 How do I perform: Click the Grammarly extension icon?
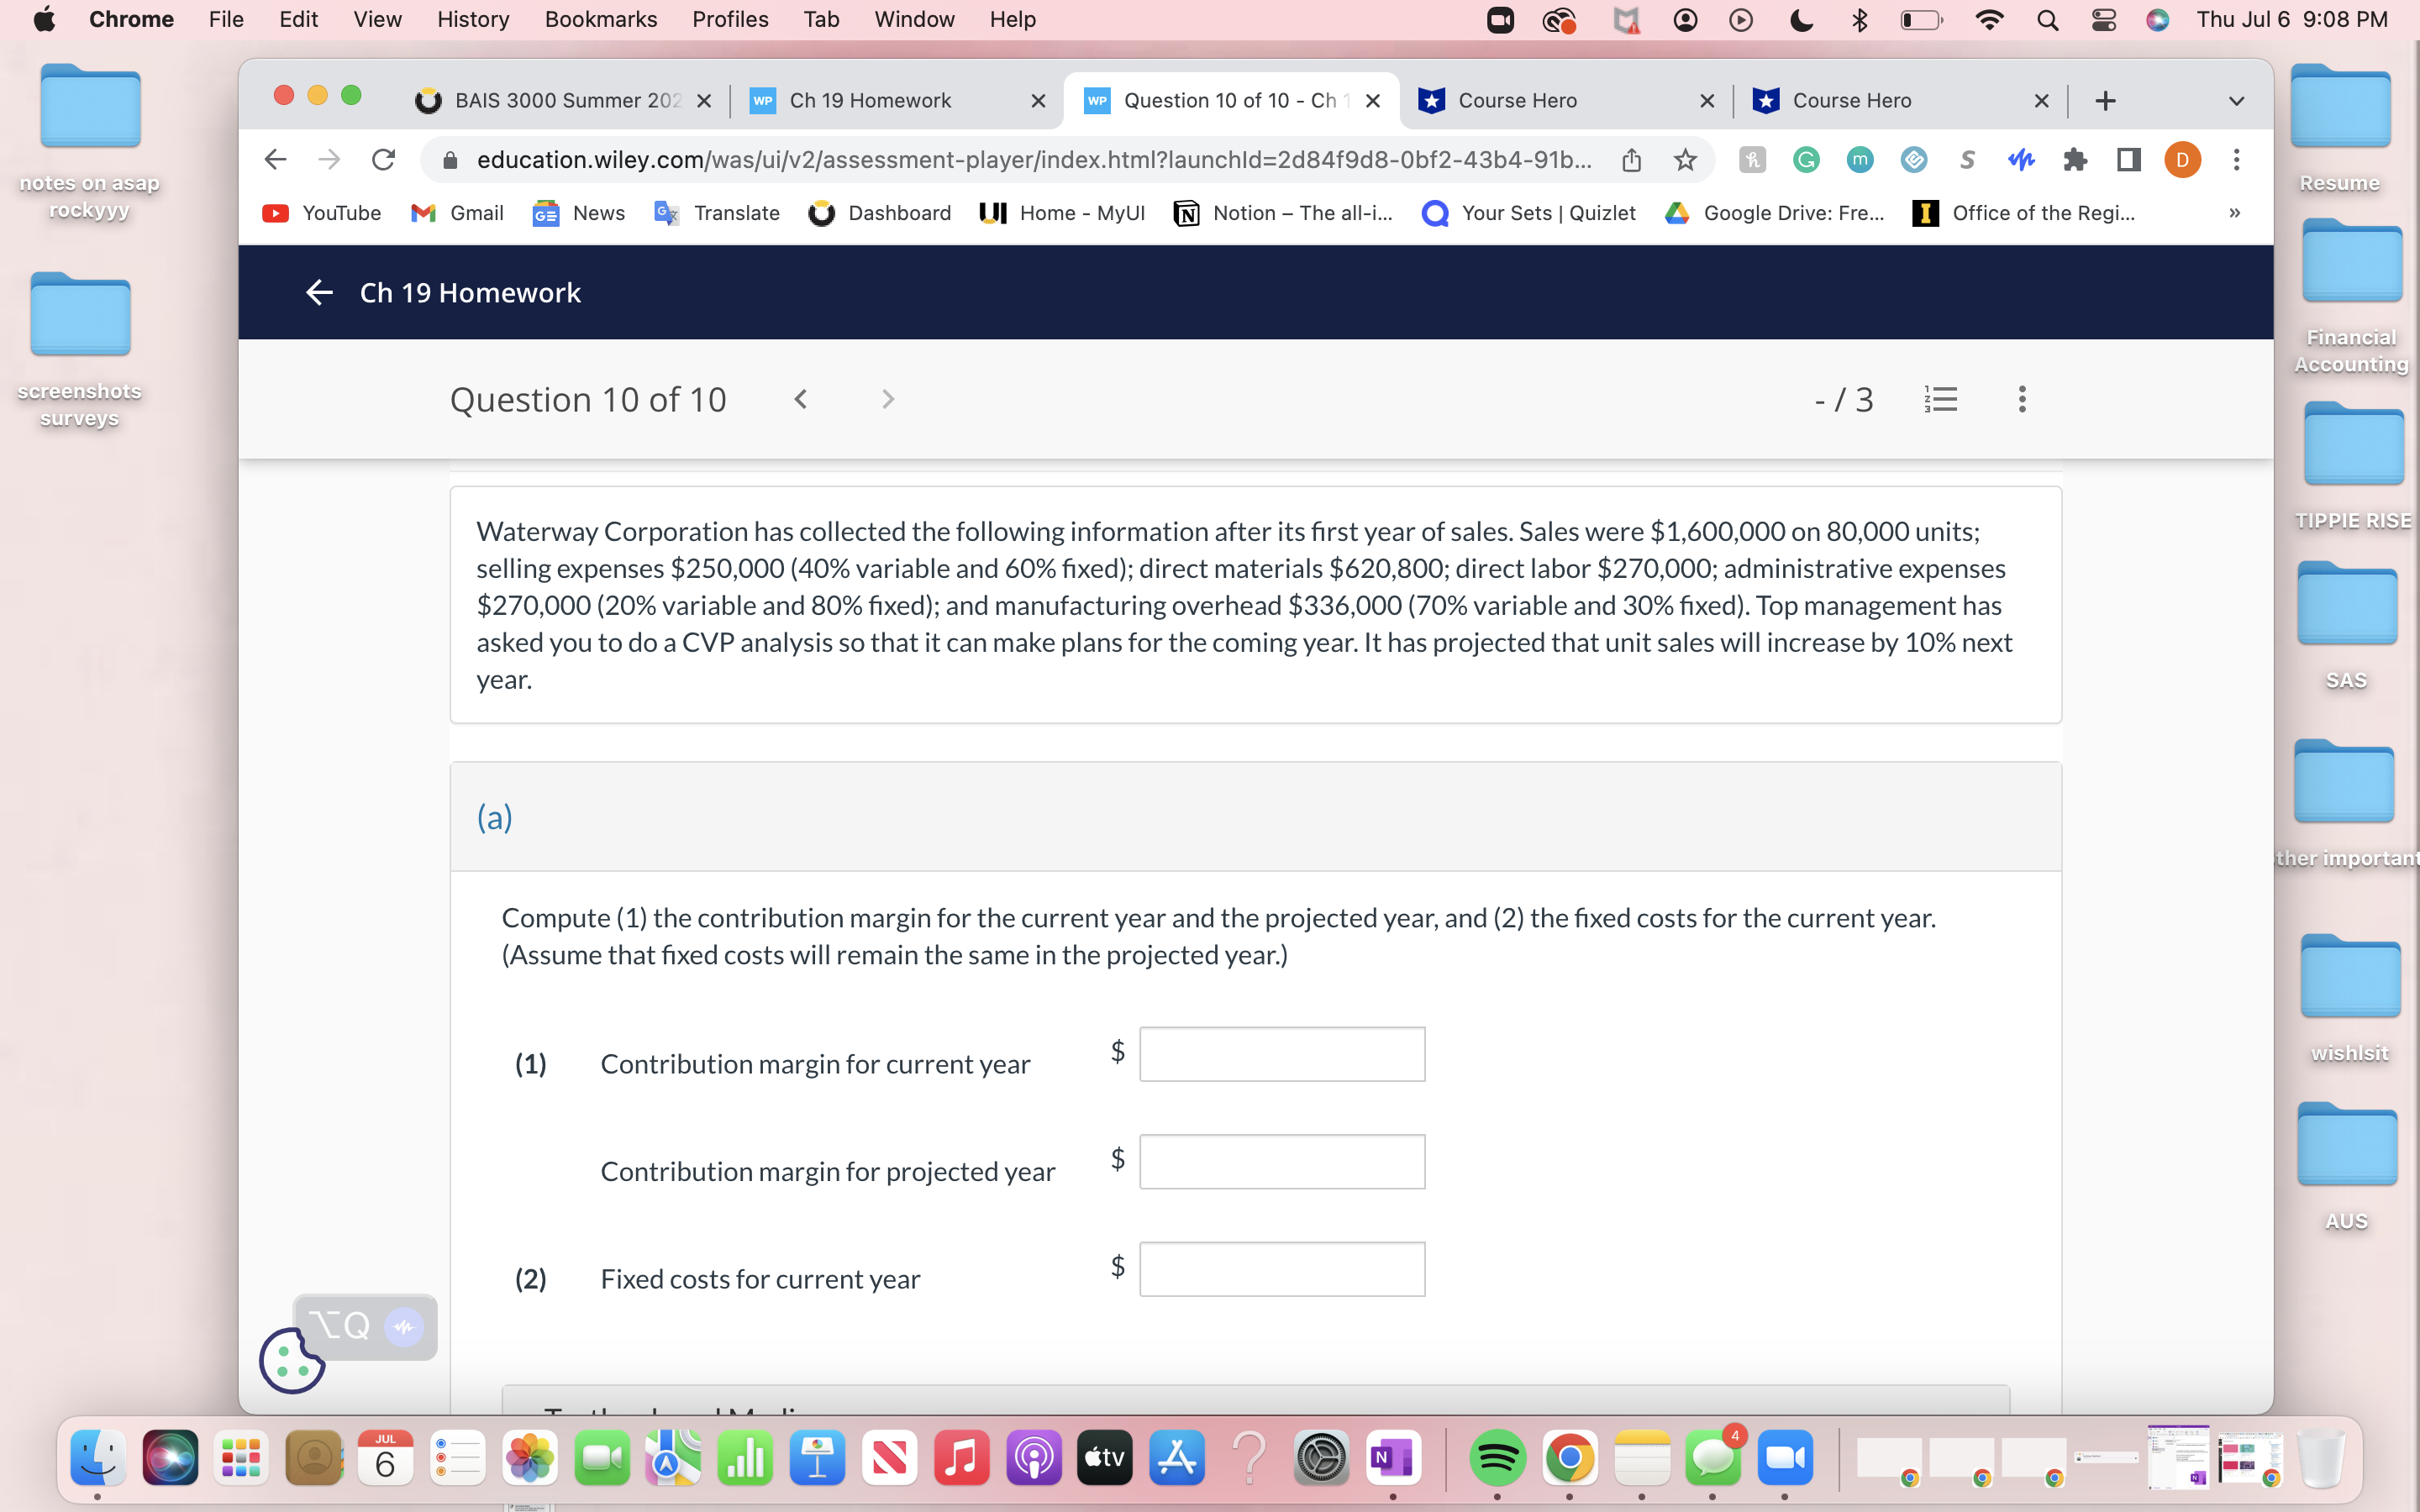point(1806,160)
